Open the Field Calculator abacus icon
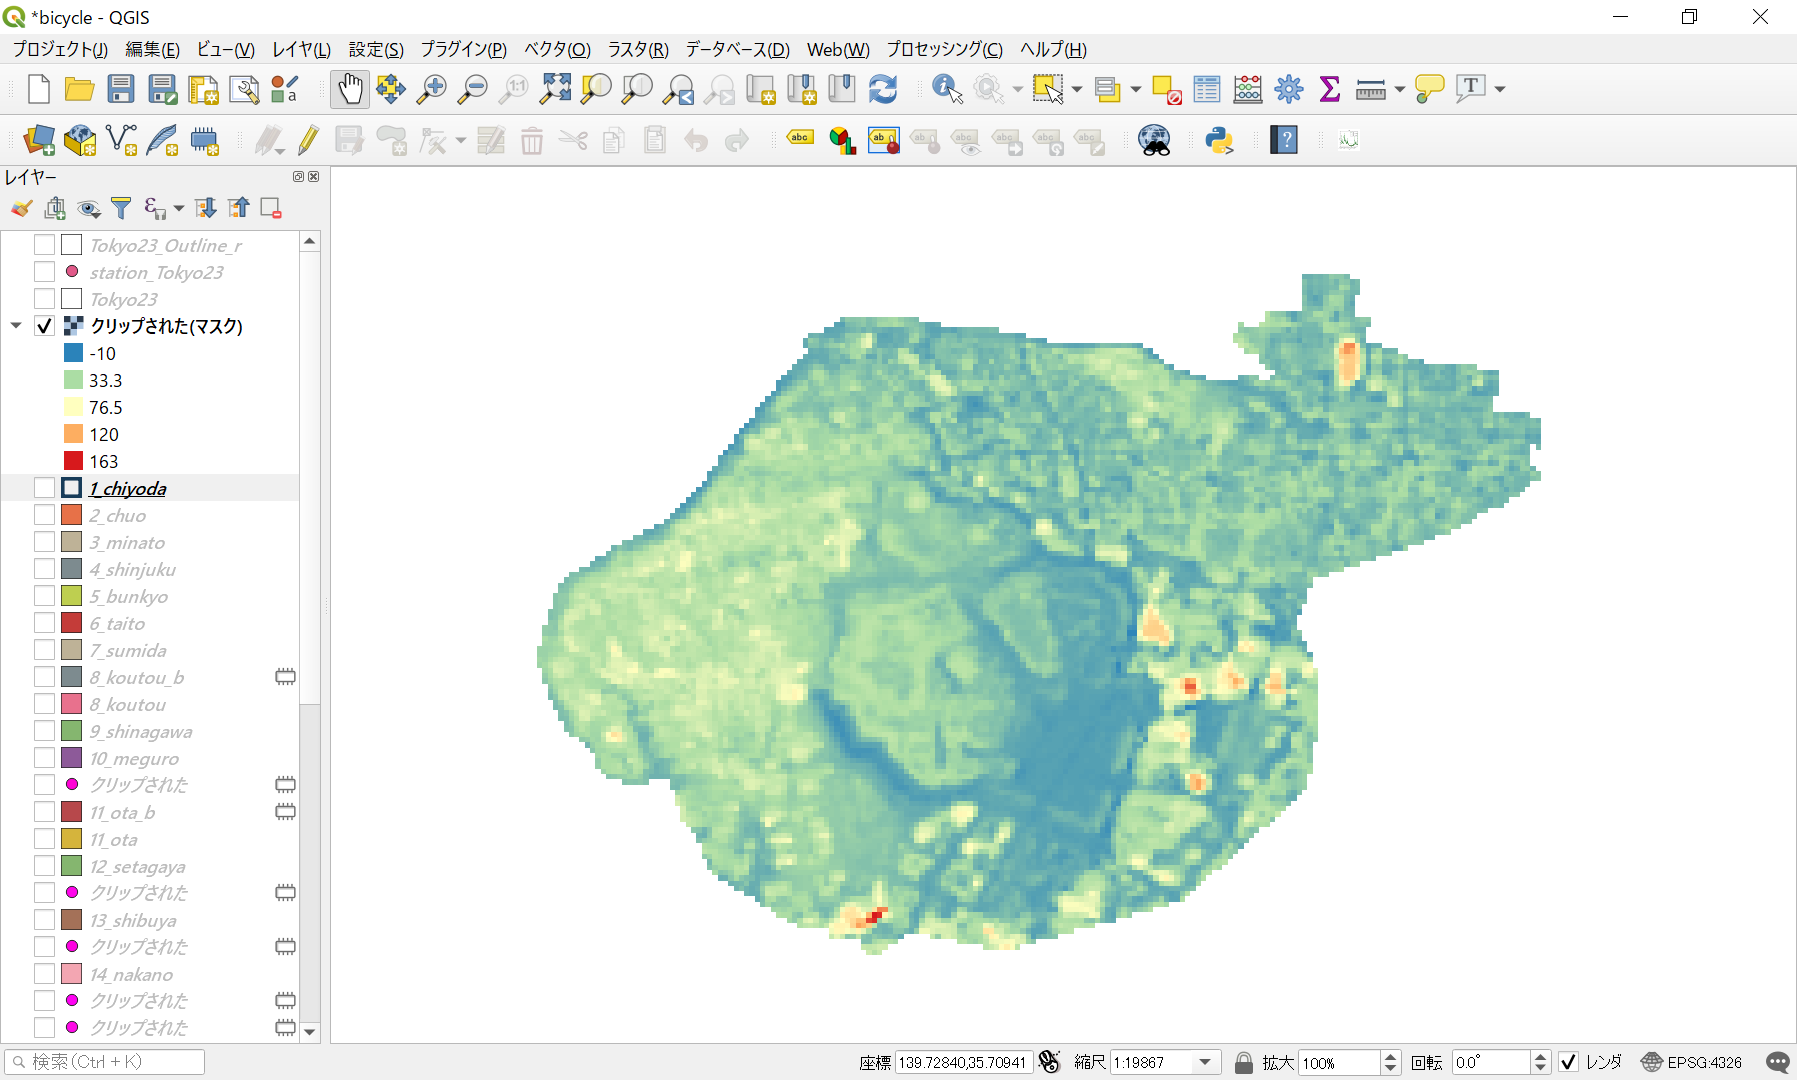The image size is (1797, 1080). (1248, 89)
